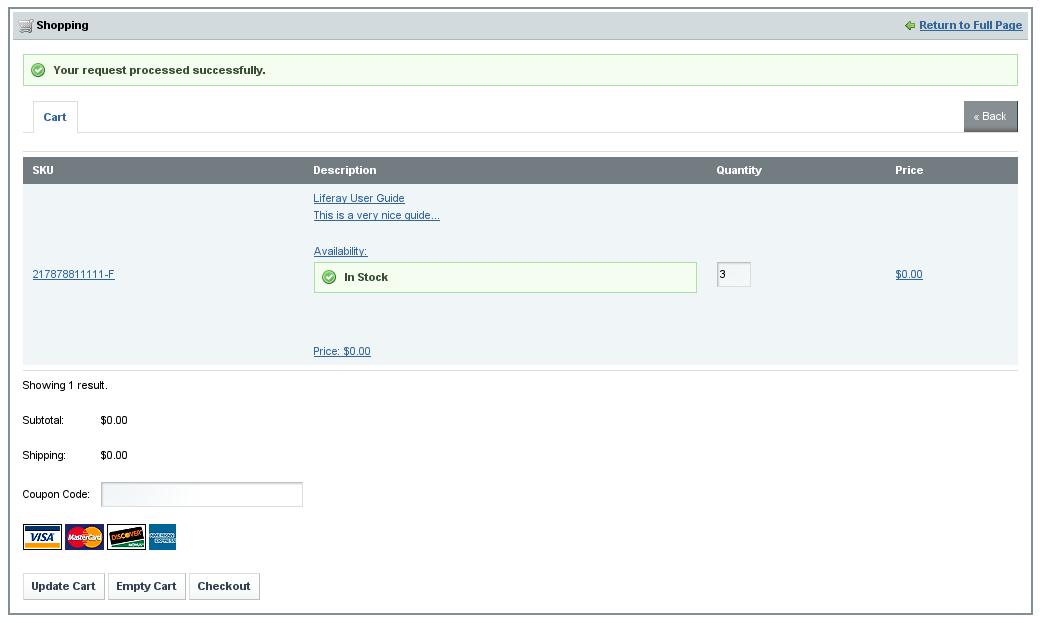Click the In Stock green check icon
The width and height of the screenshot is (1042, 623).
point(329,277)
